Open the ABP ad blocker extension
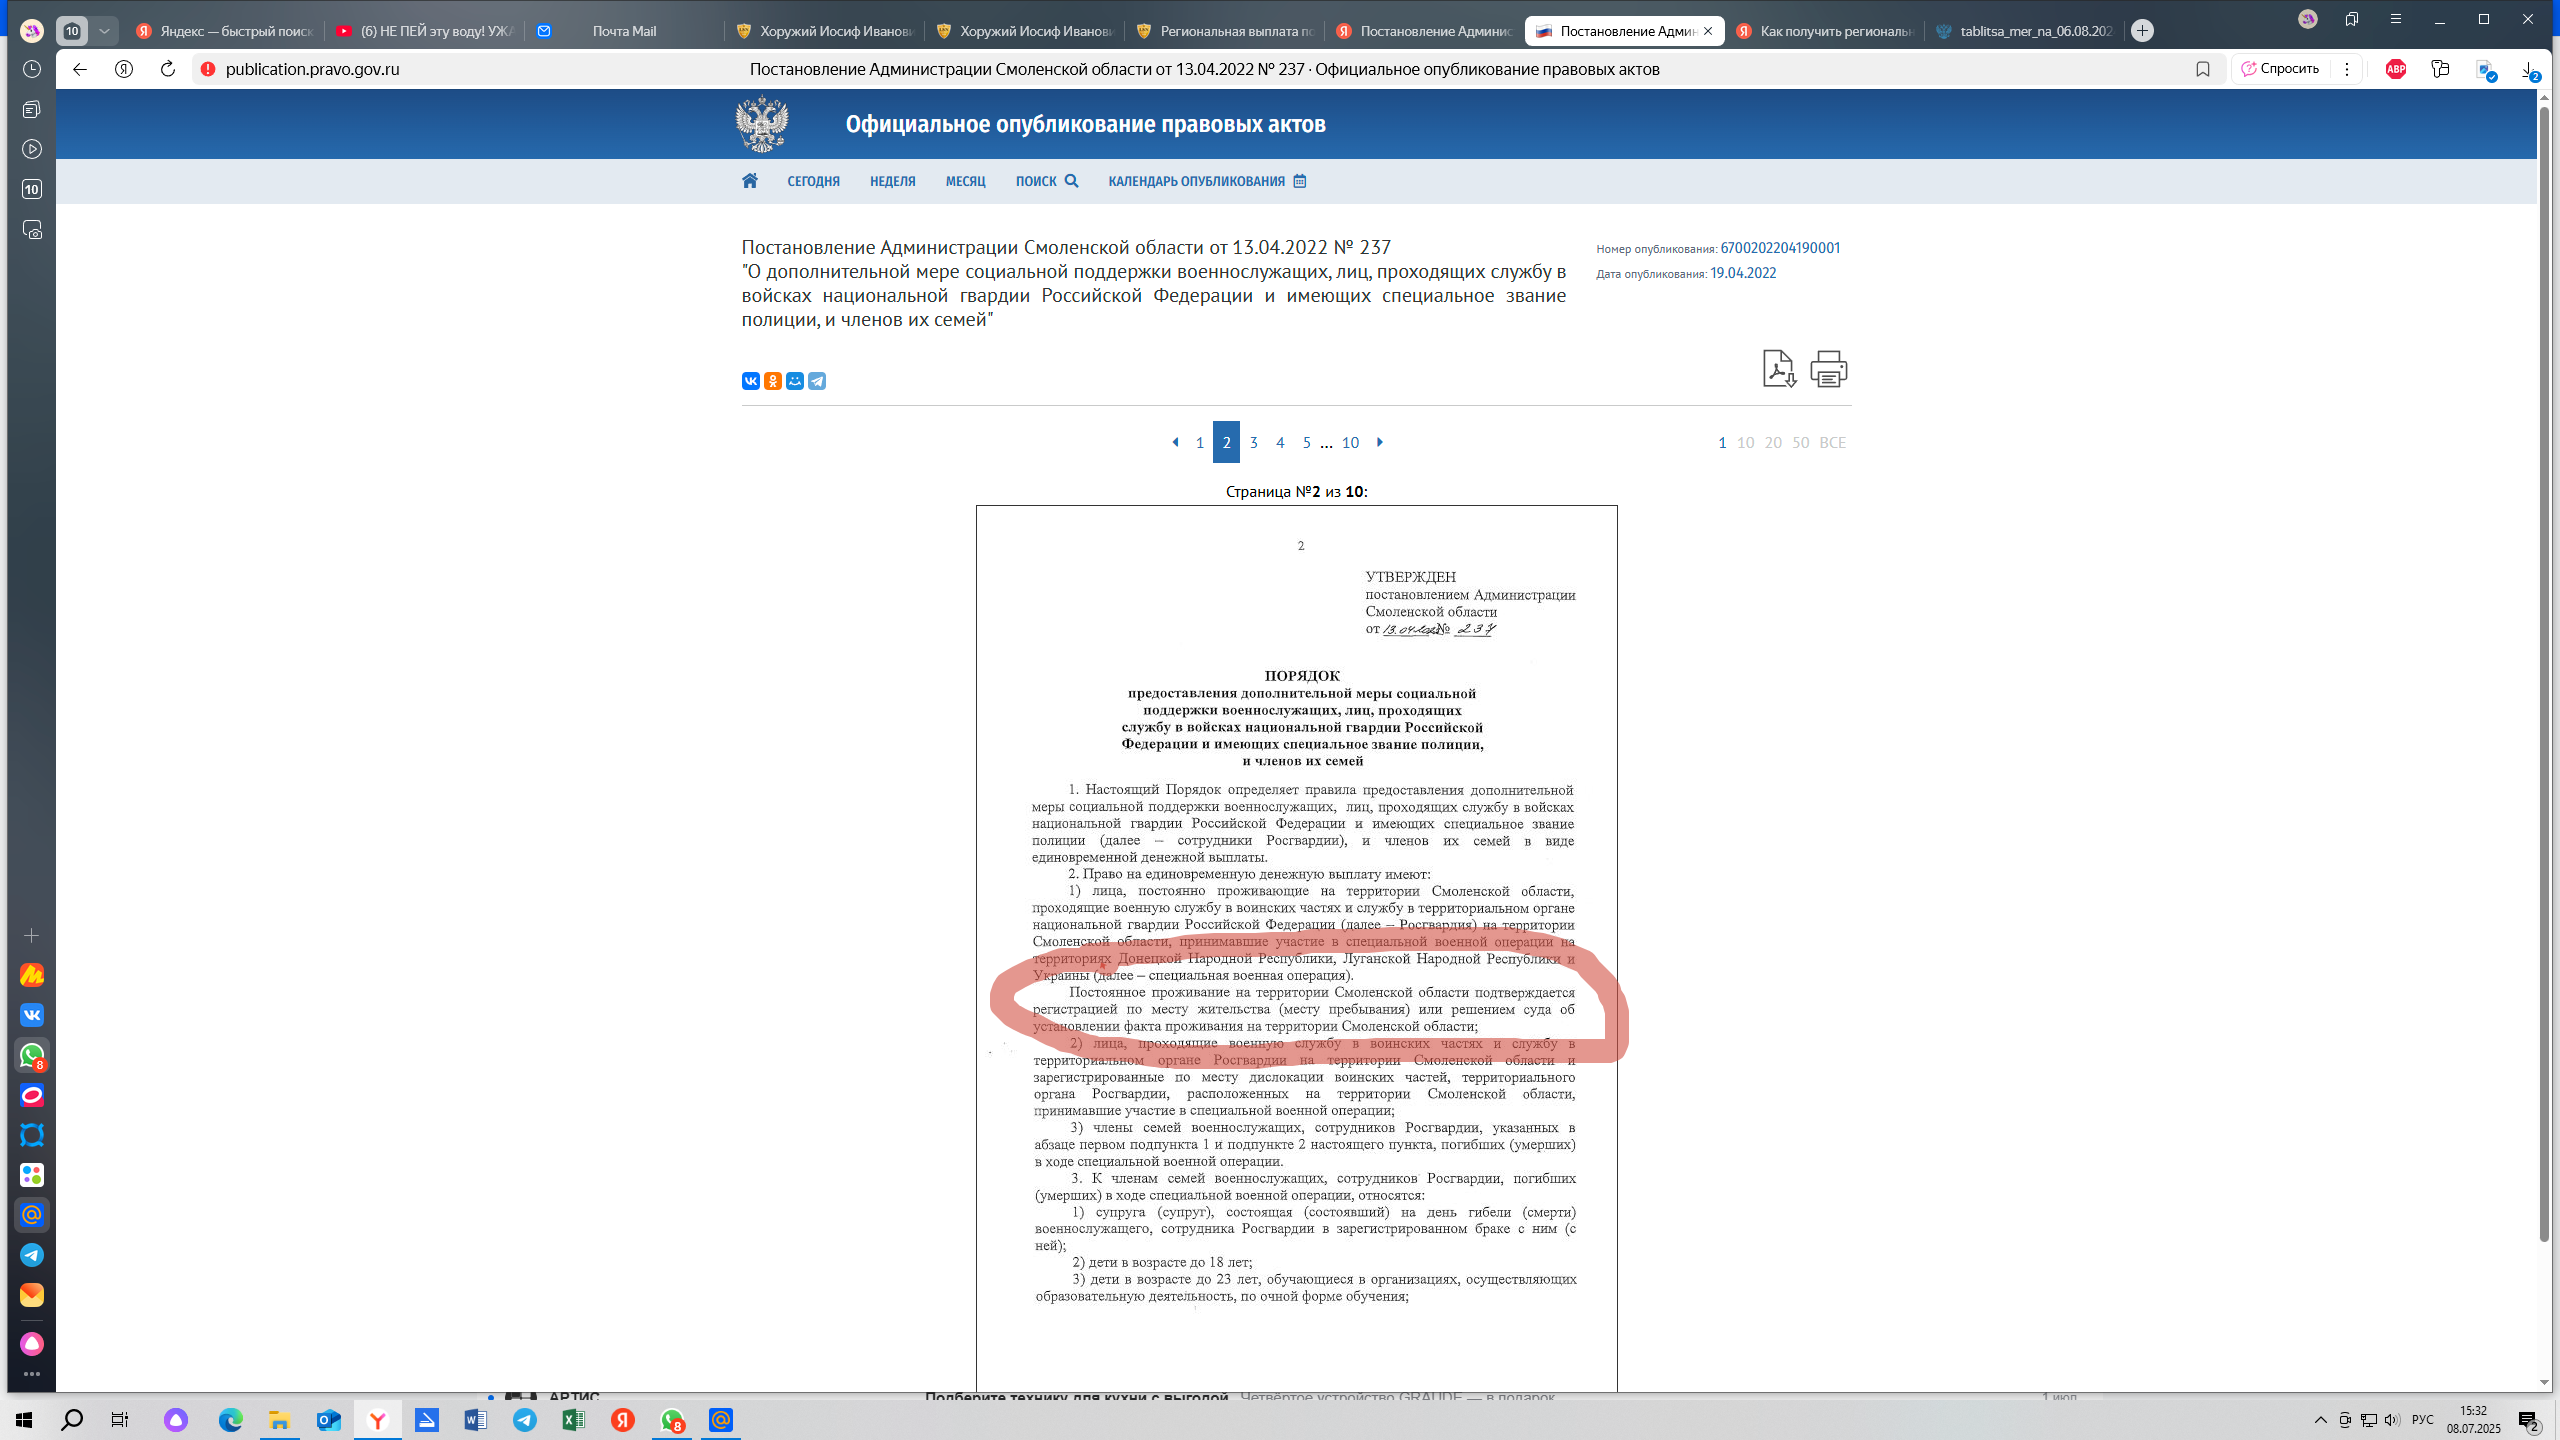 point(2396,69)
